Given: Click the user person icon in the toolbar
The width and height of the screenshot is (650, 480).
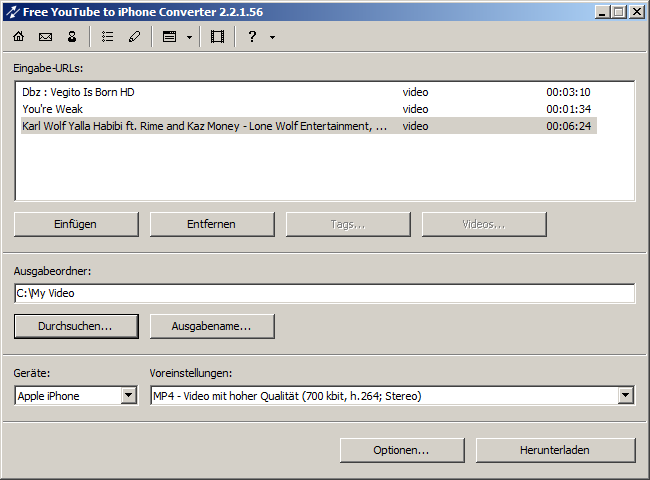Looking at the screenshot, I should (x=72, y=37).
